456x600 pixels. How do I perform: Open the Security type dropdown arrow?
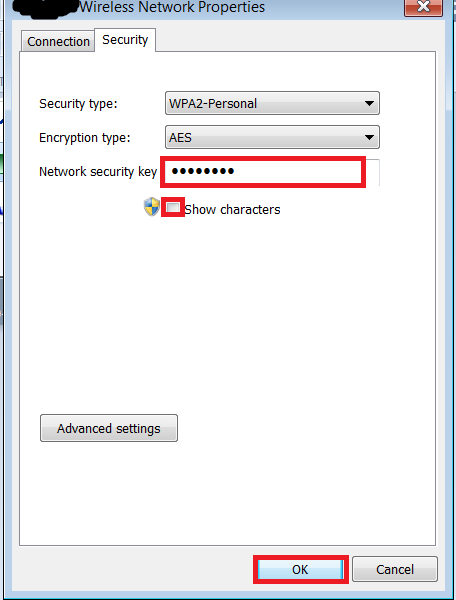pyautogui.click(x=369, y=103)
